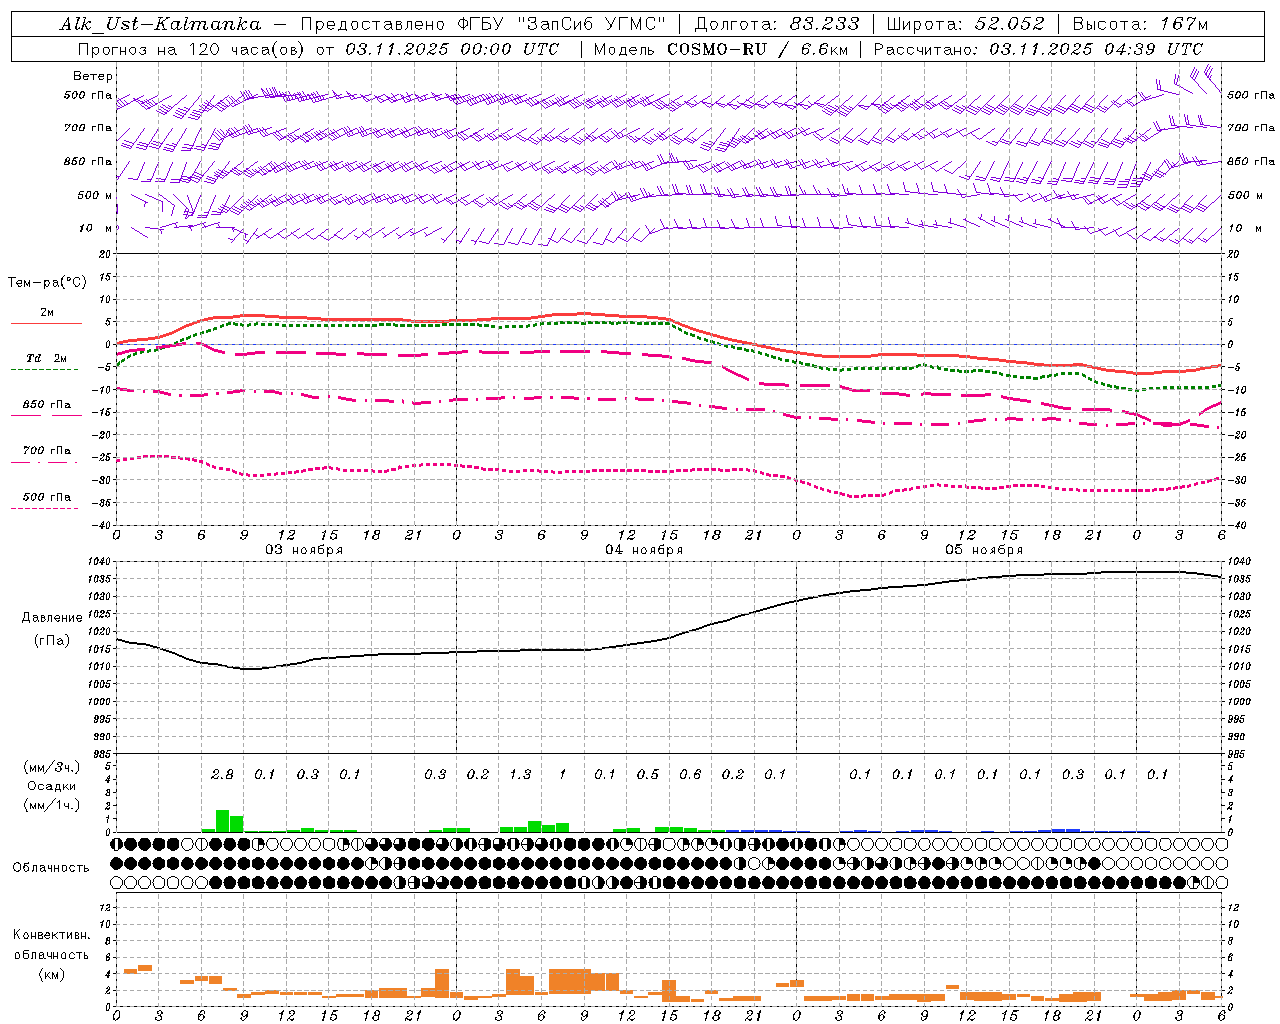This screenshot has width=1280, height=1024.
Task: Click the 0.6 precipitation value
Action: point(690,775)
